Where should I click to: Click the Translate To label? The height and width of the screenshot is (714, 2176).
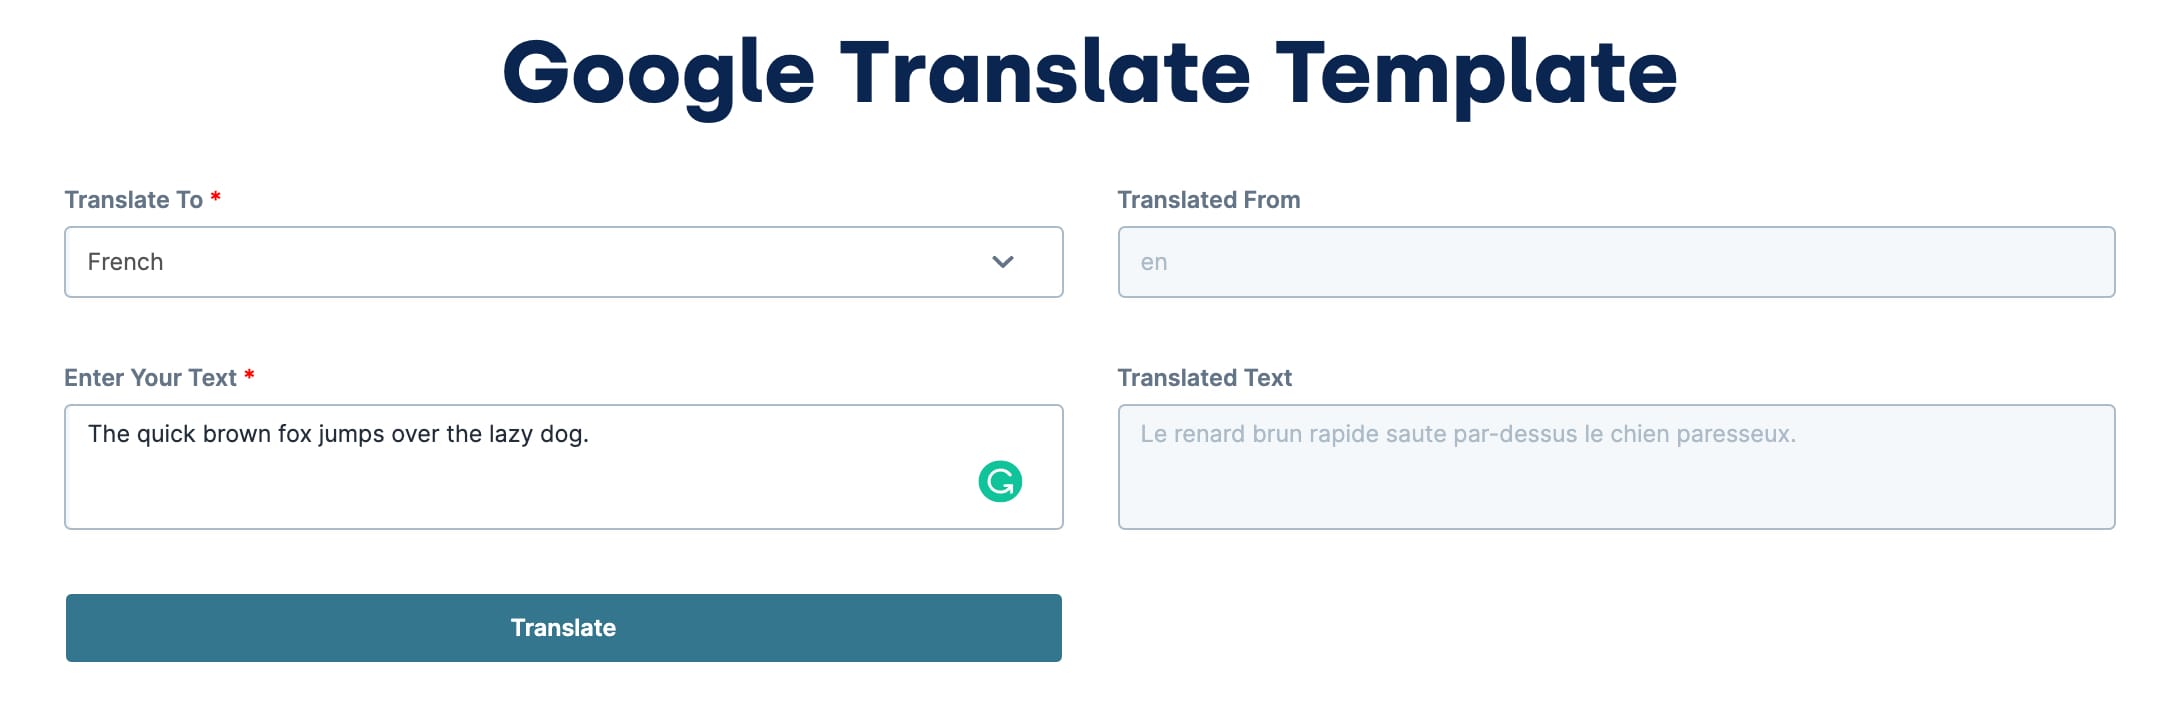pos(134,200)
